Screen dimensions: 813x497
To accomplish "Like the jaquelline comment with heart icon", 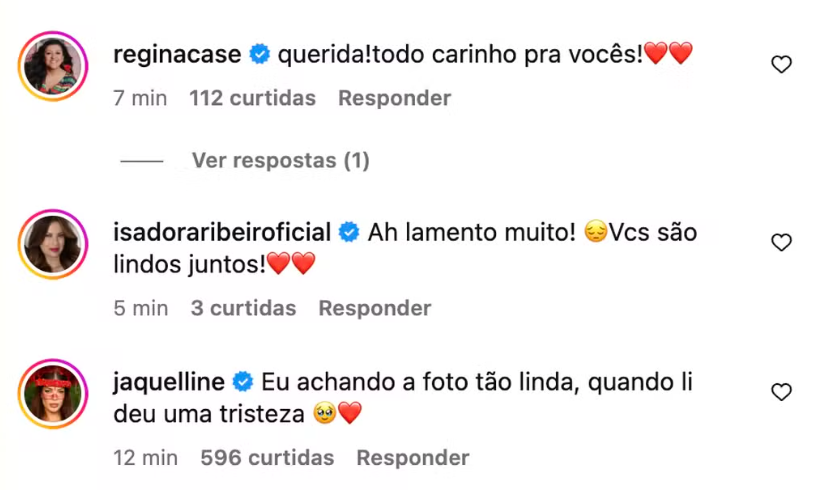I will click(782, 392).
